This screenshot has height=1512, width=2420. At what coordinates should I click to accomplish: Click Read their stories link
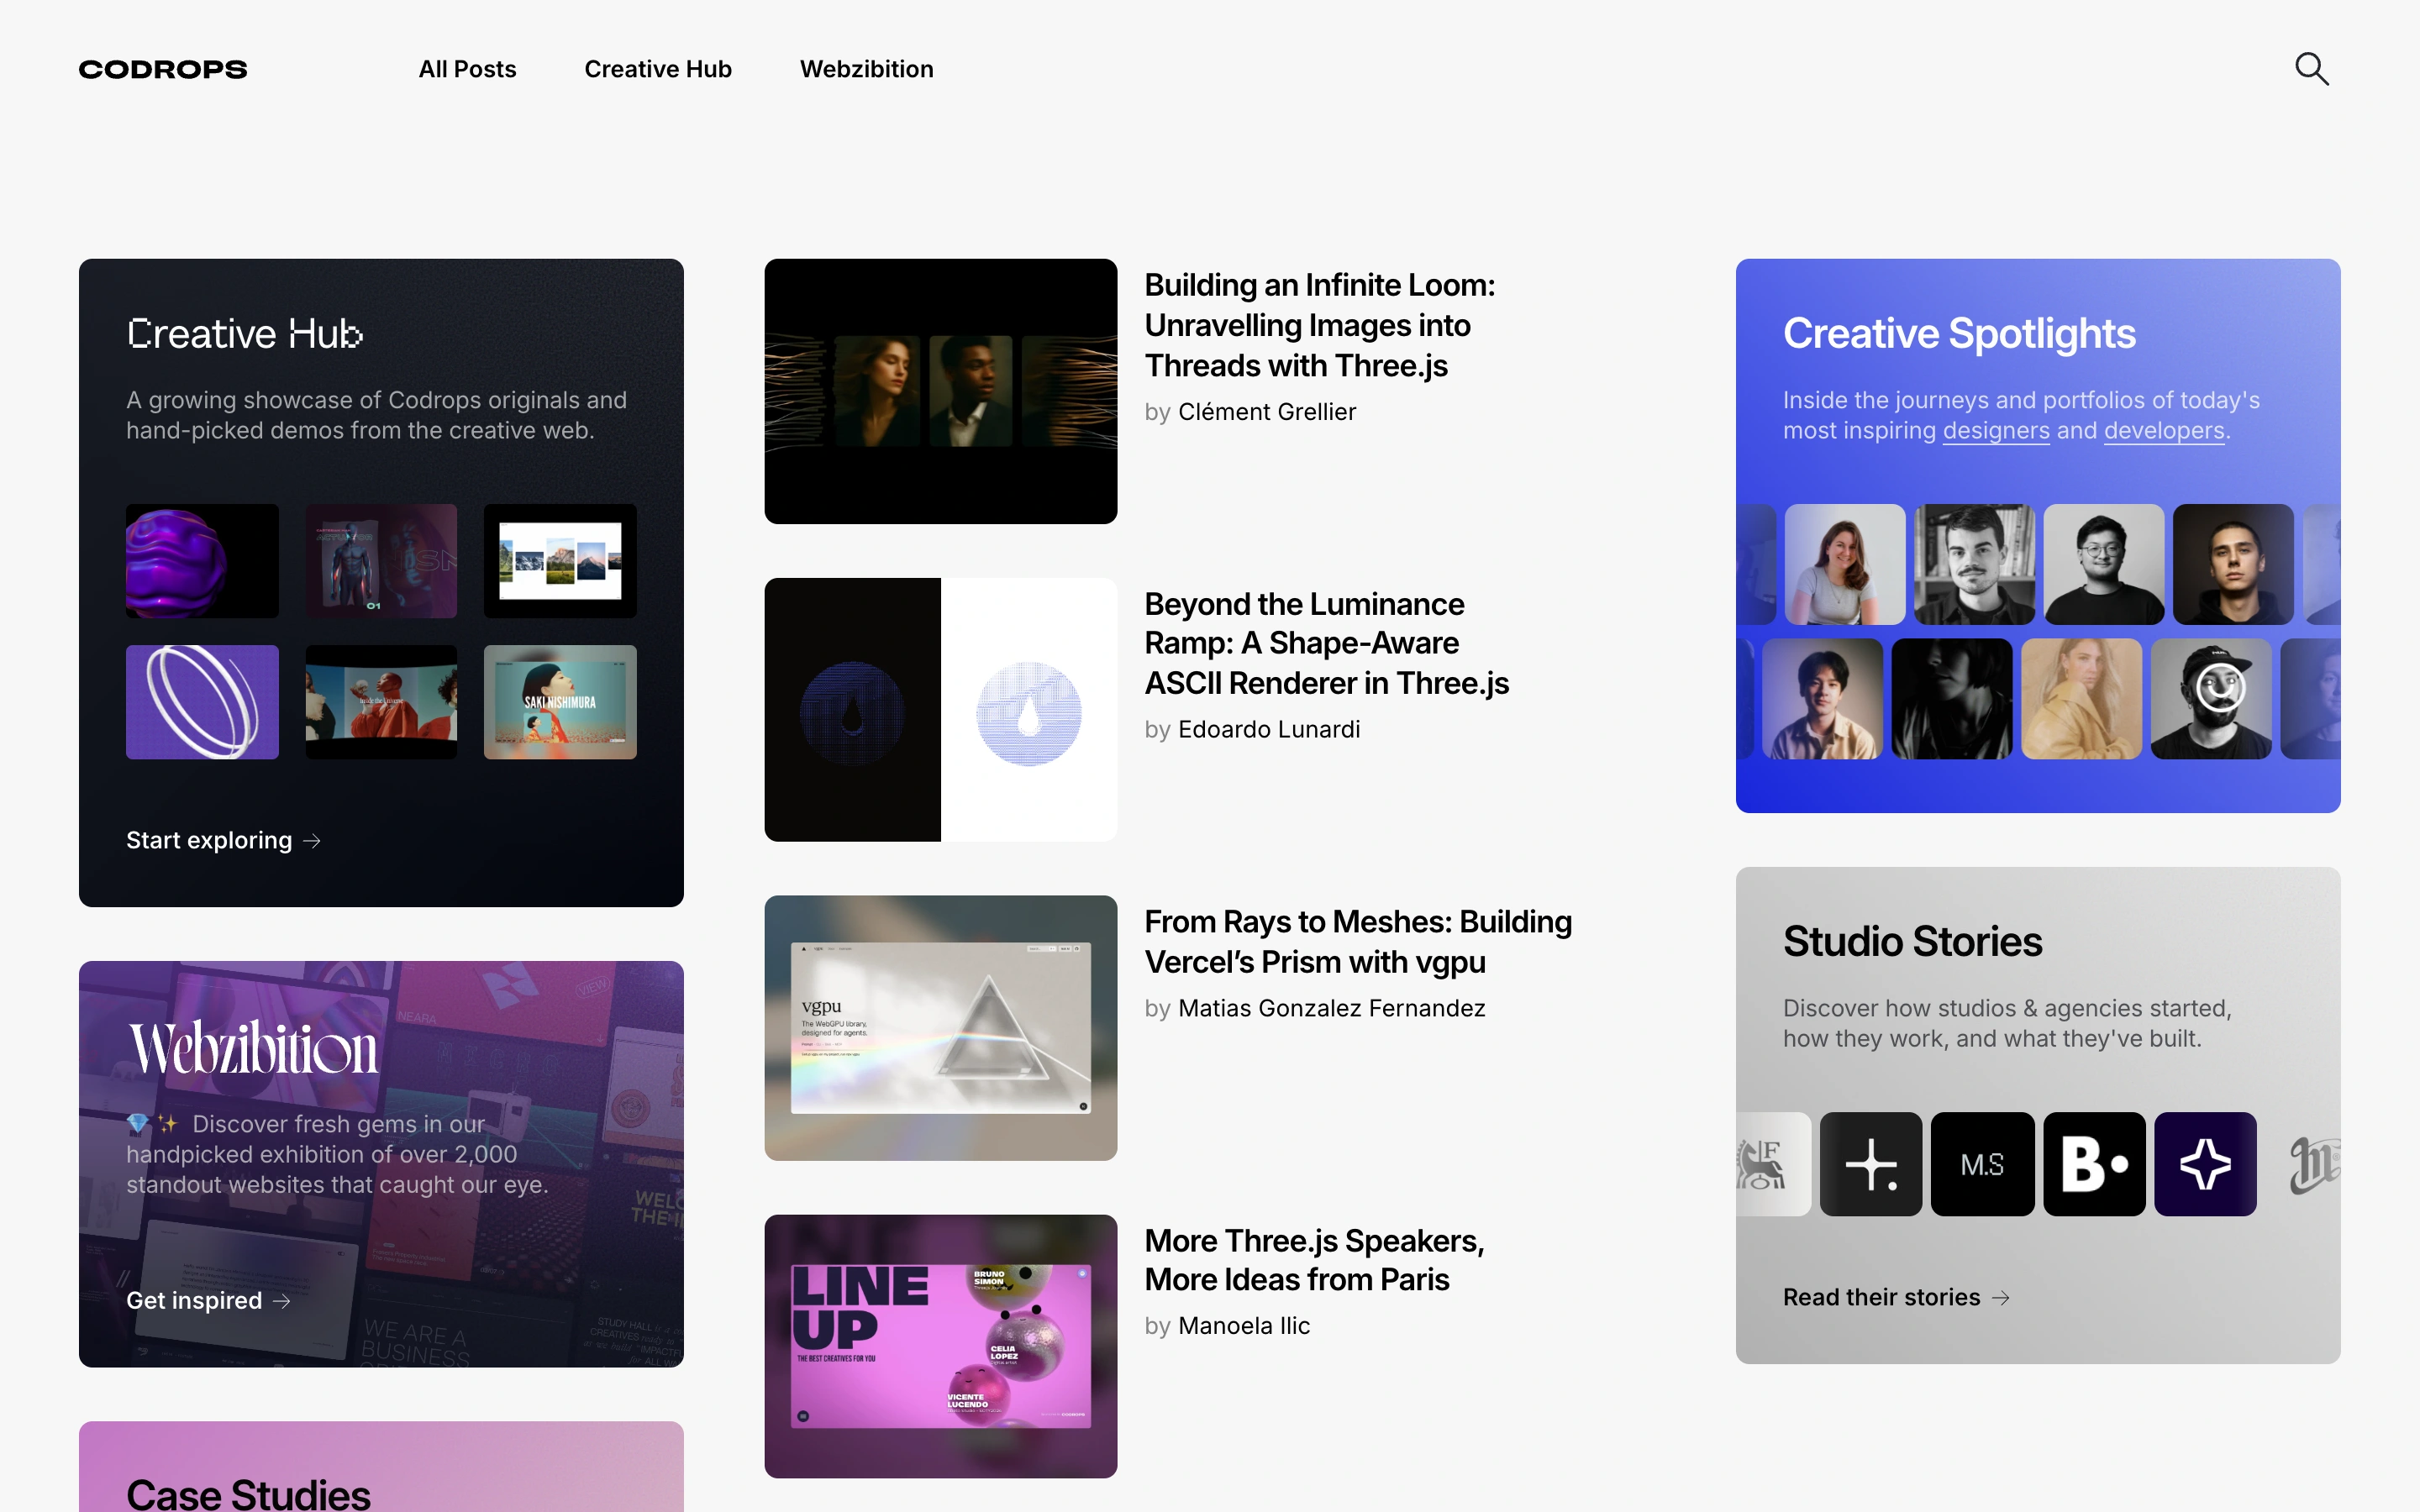1896,1298
